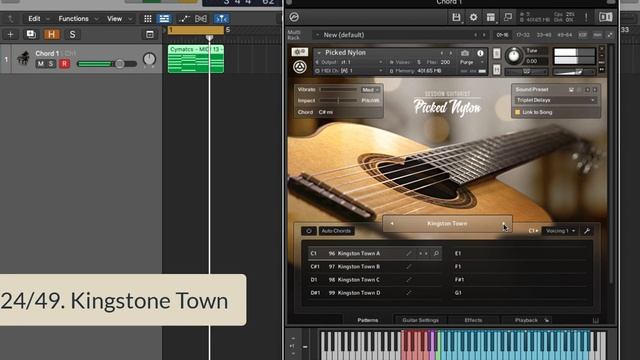Click the pencil icon on Kingston Town D row
The width and height of the screenshot is (640, 360).
click(x=409, y=293)
